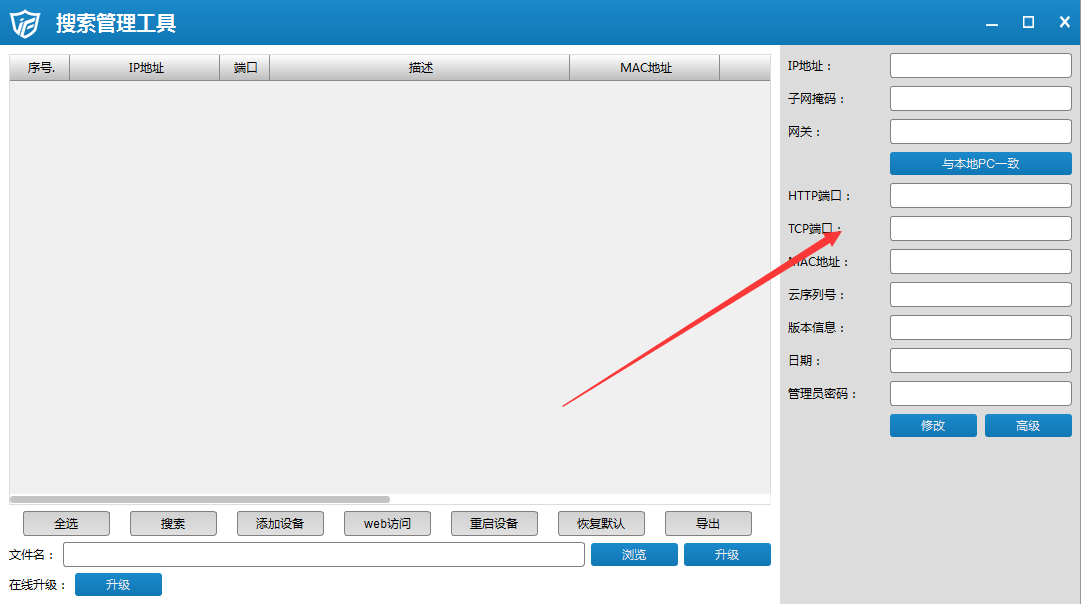Click the 添加设备 add device button

coord(280,524)
